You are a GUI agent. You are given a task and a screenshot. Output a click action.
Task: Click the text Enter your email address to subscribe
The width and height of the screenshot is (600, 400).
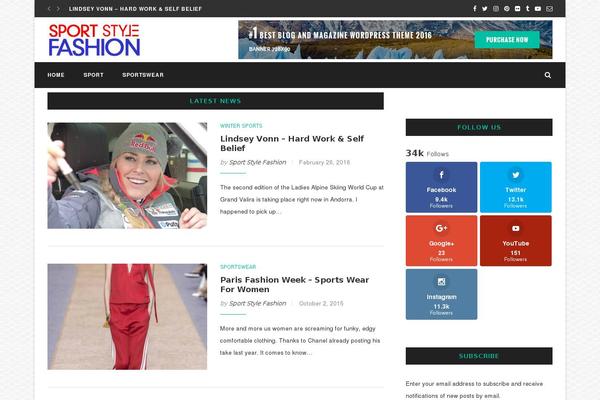pos(474,390)
